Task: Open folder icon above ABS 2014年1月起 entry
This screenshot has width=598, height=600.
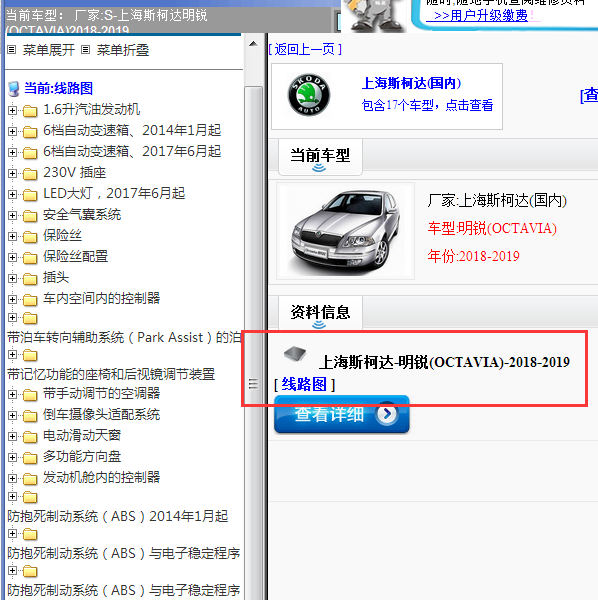Action: coord(30,497)
